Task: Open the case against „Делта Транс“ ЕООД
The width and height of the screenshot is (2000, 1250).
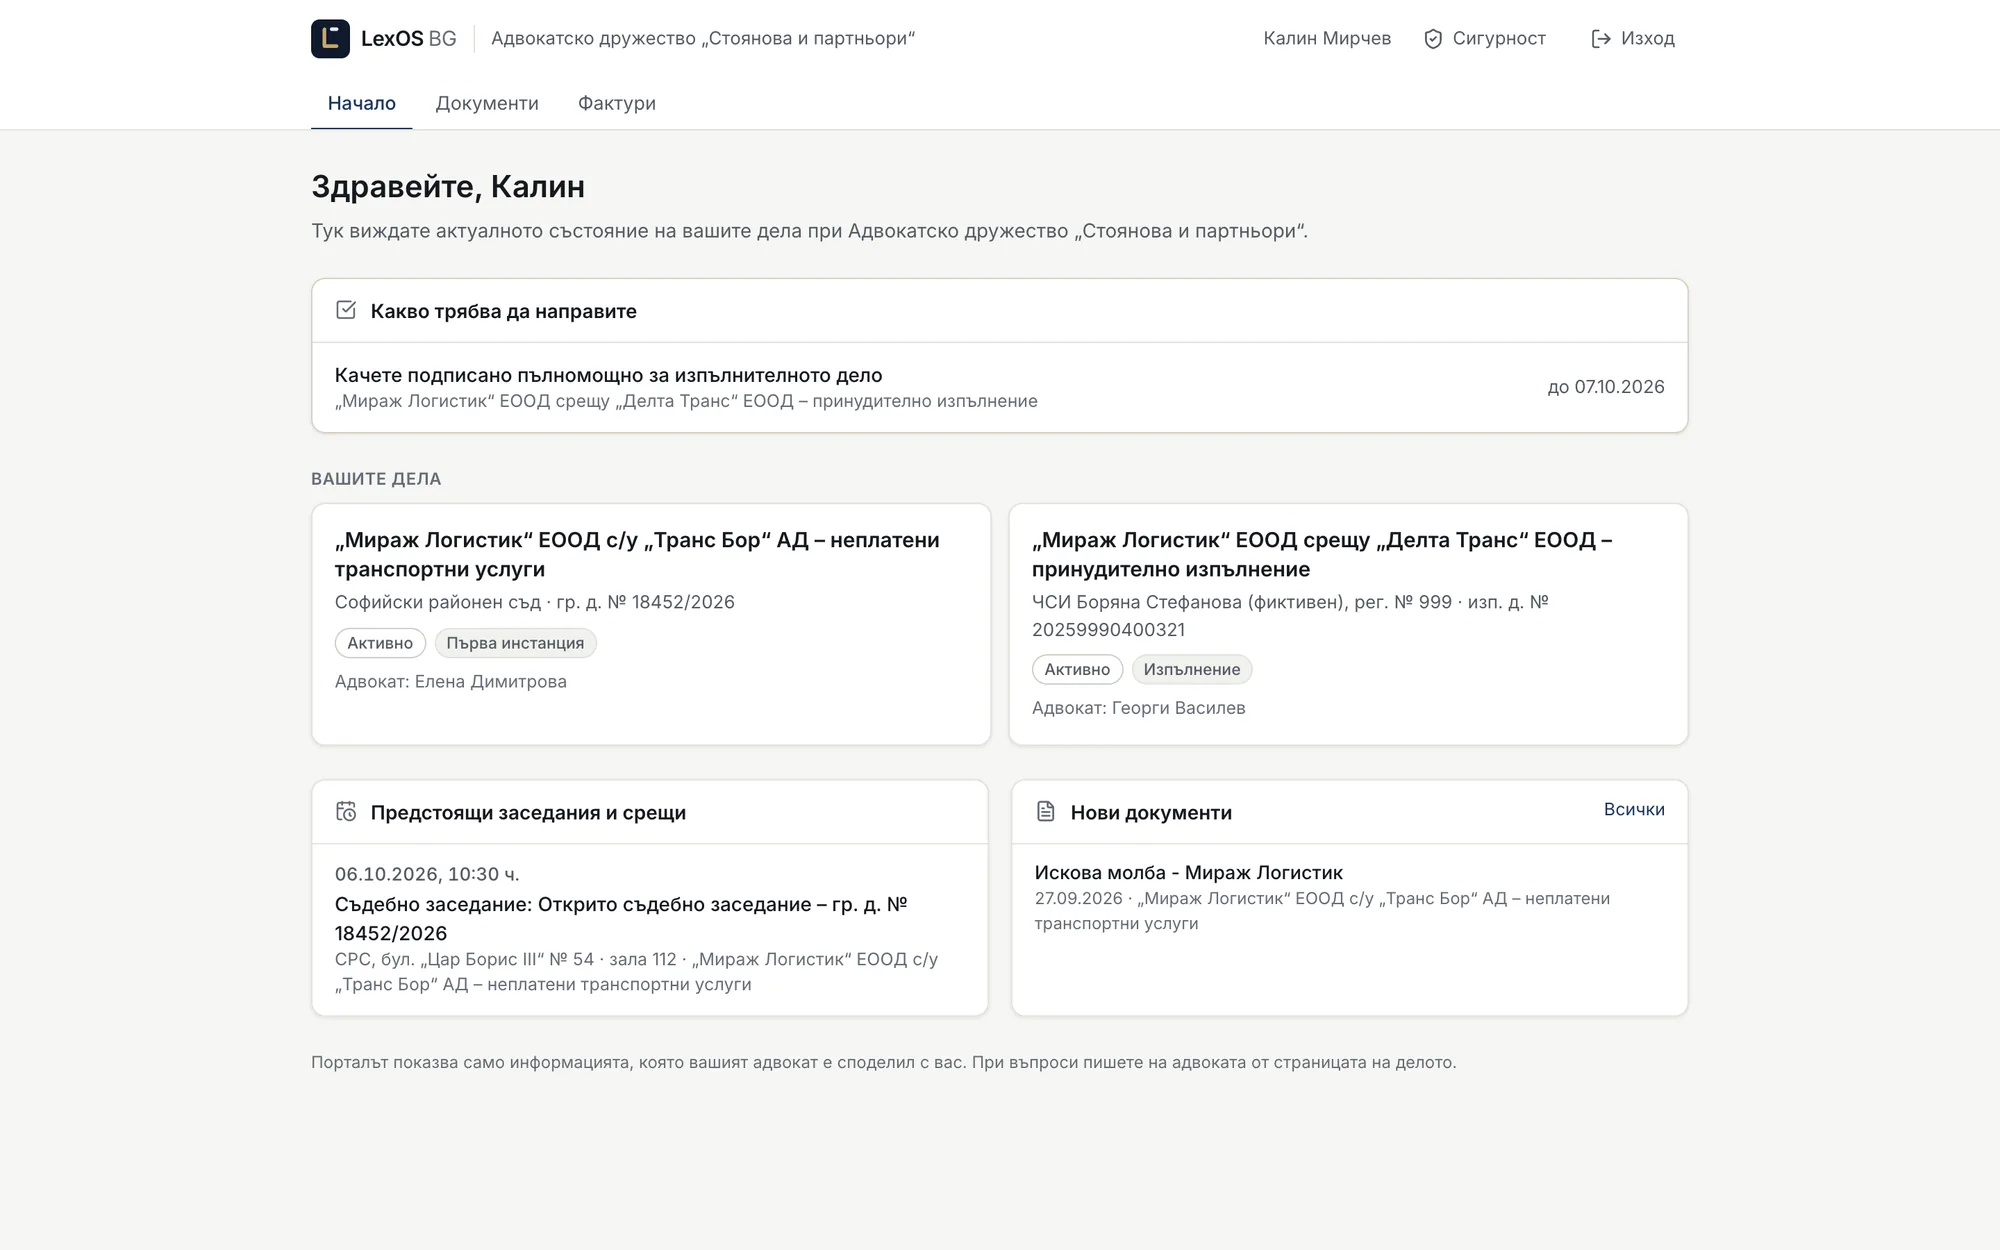Action: [x=1348, y=624]
